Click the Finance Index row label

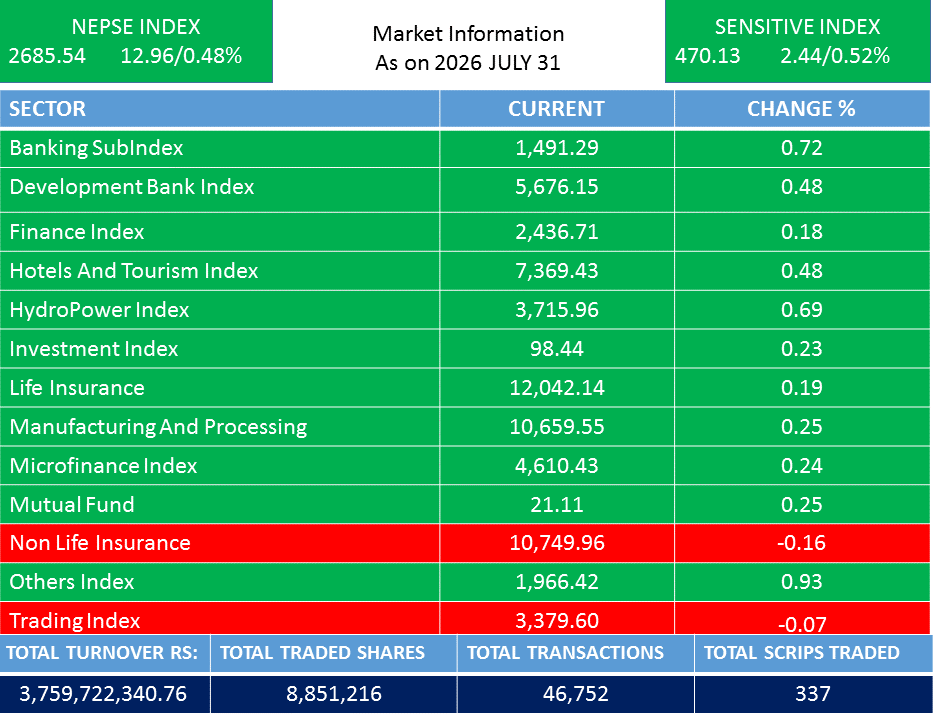click(x=77, y=232)
